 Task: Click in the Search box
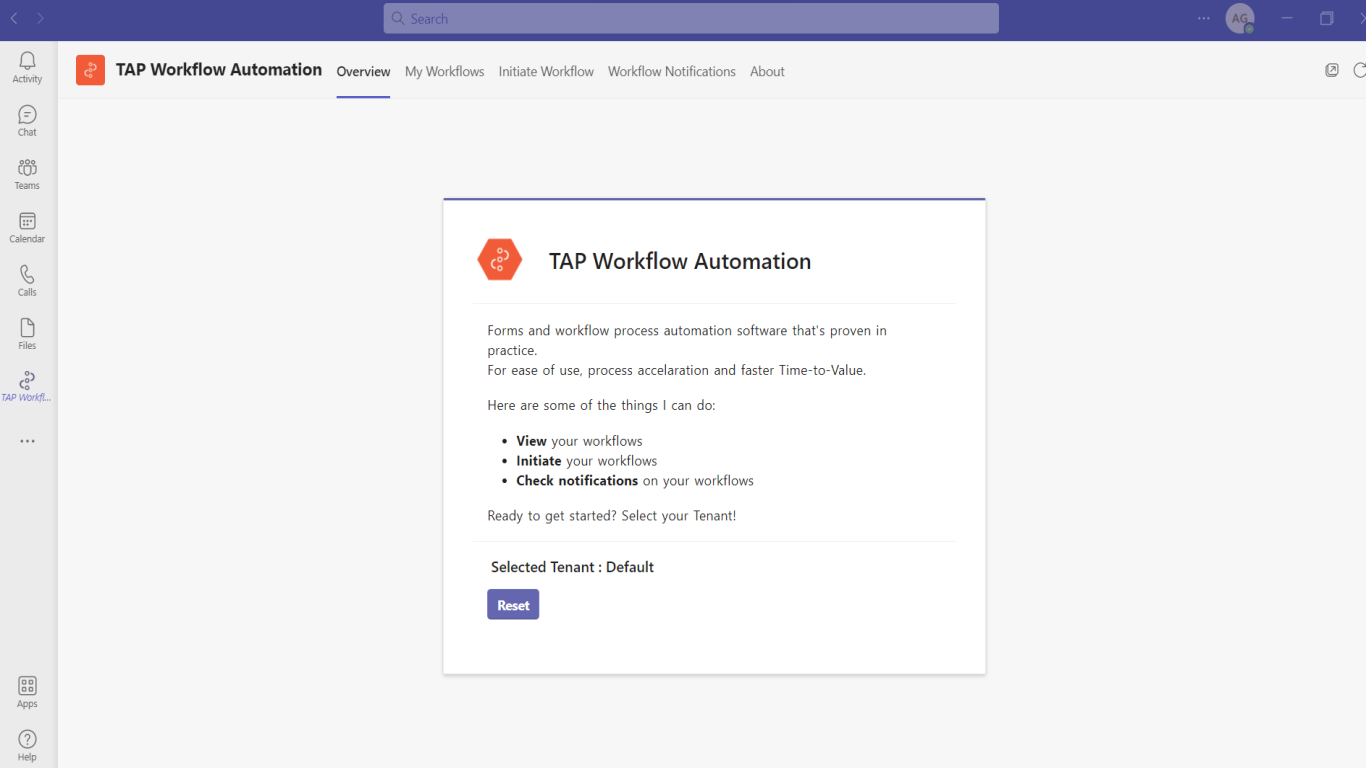691,18
